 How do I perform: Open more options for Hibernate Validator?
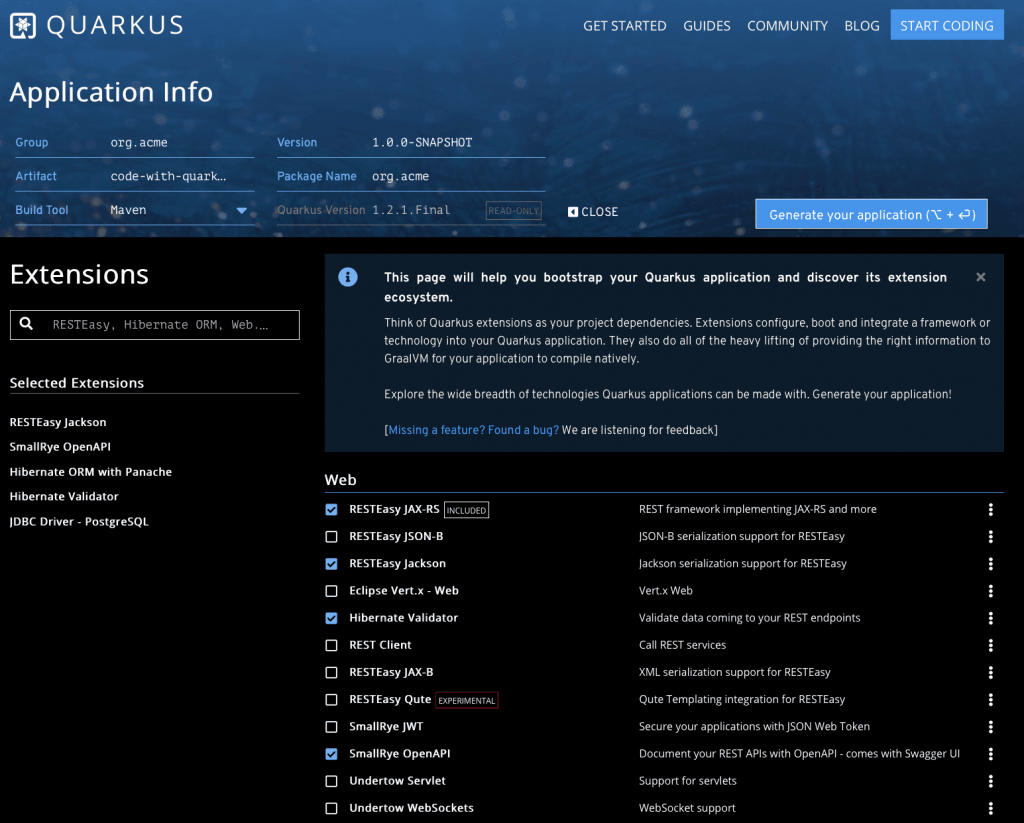(x=990, y=618)
